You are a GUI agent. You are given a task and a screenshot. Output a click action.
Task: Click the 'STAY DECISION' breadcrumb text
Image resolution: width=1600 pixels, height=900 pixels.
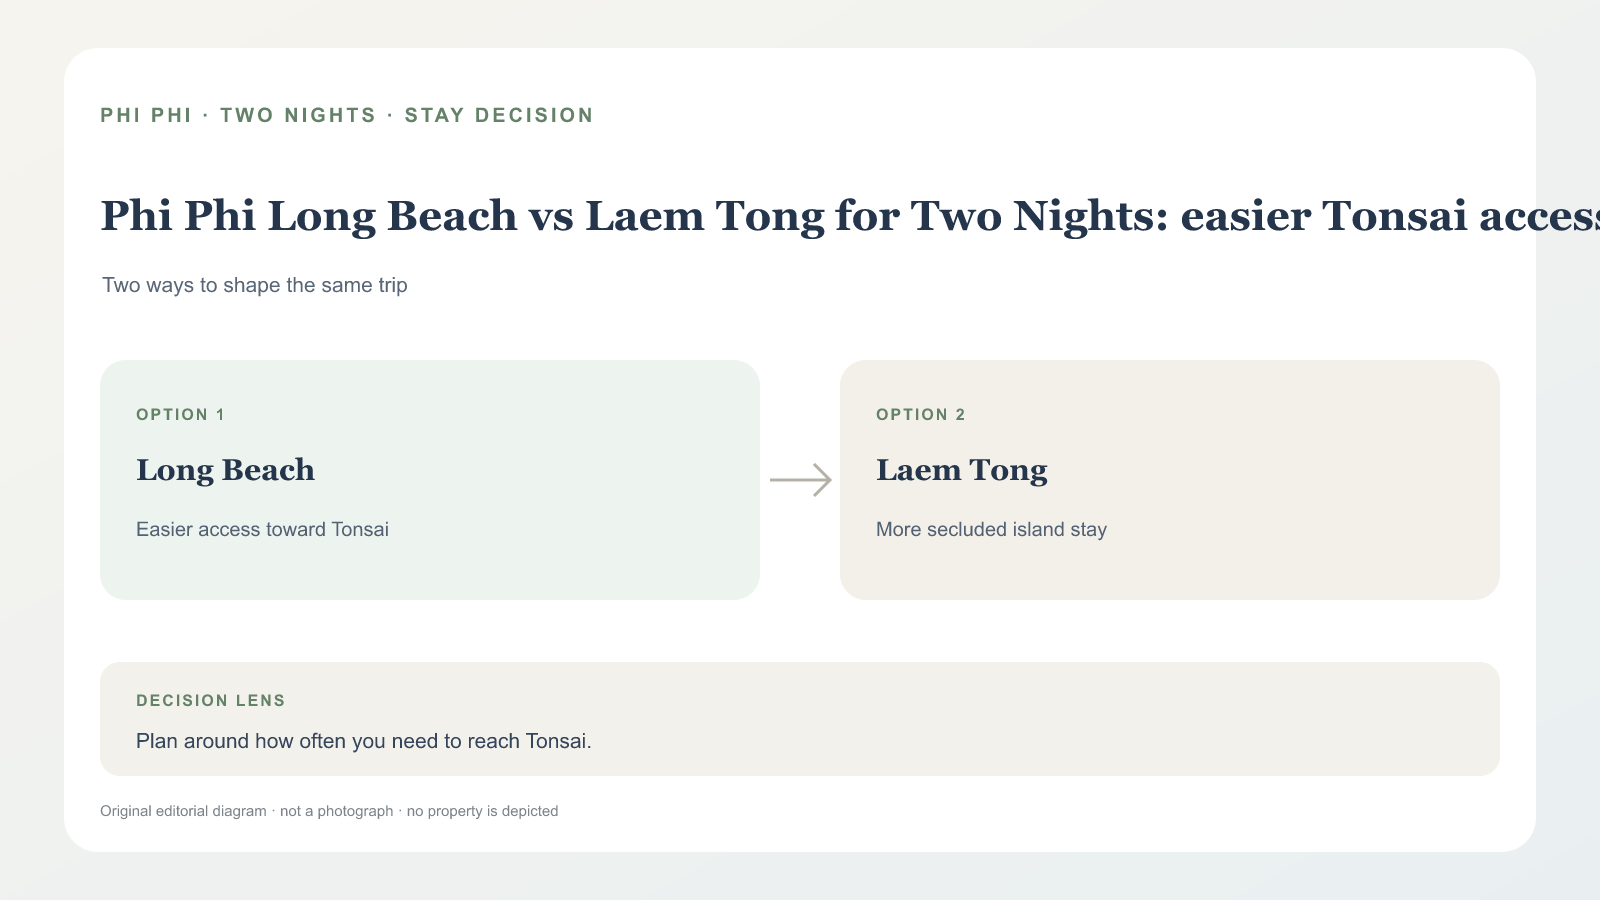click(x=499, y=115)
